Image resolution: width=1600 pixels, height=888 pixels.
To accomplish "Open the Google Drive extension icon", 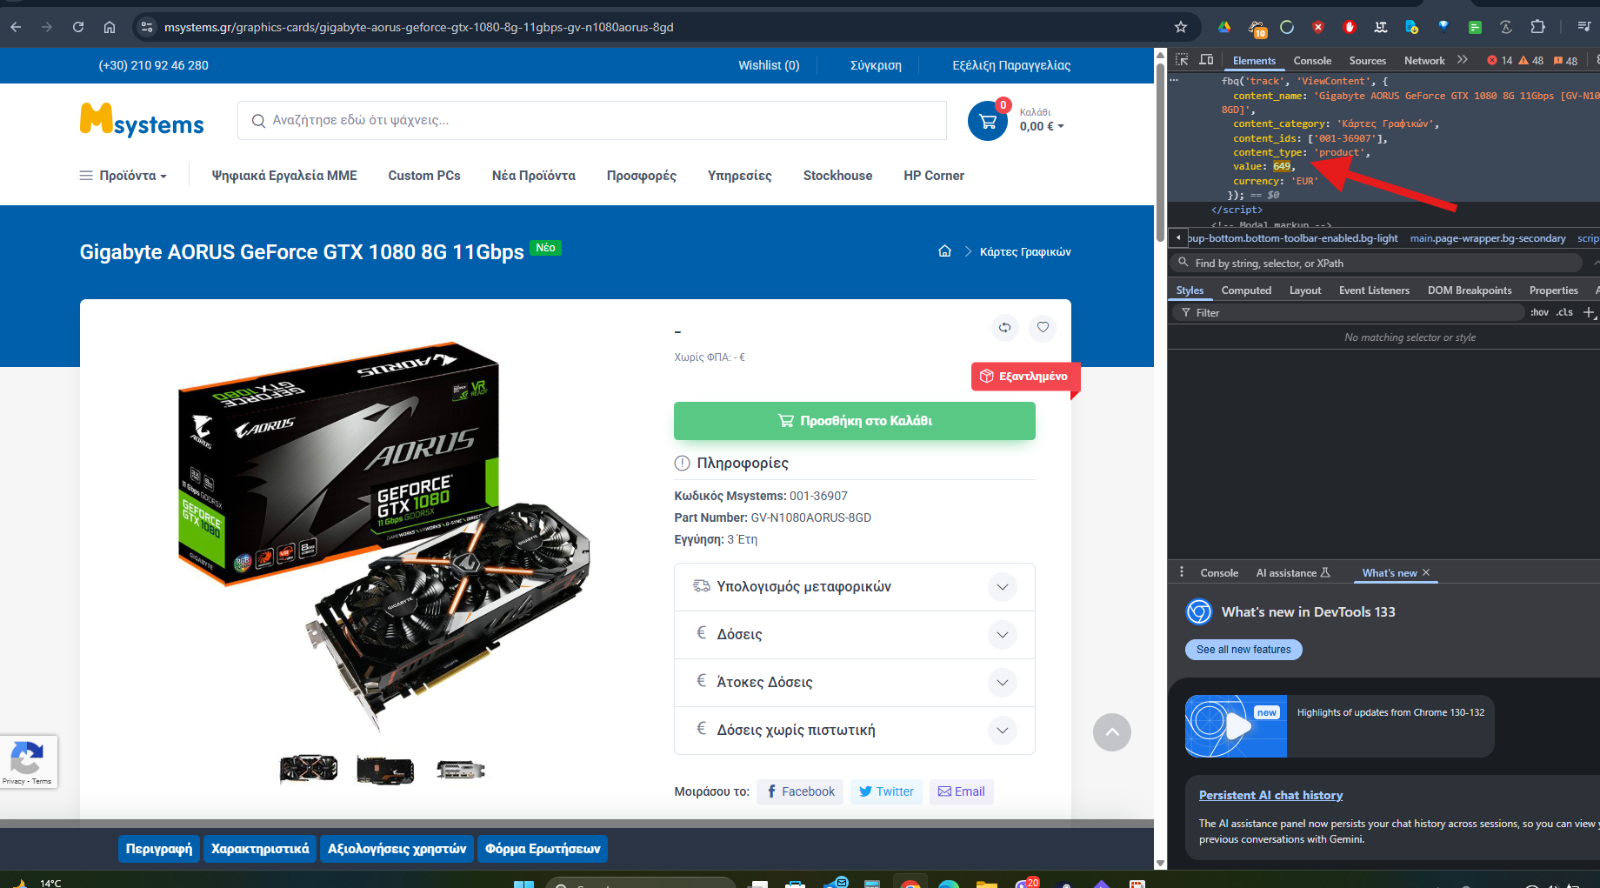I will pos(1224,27).
